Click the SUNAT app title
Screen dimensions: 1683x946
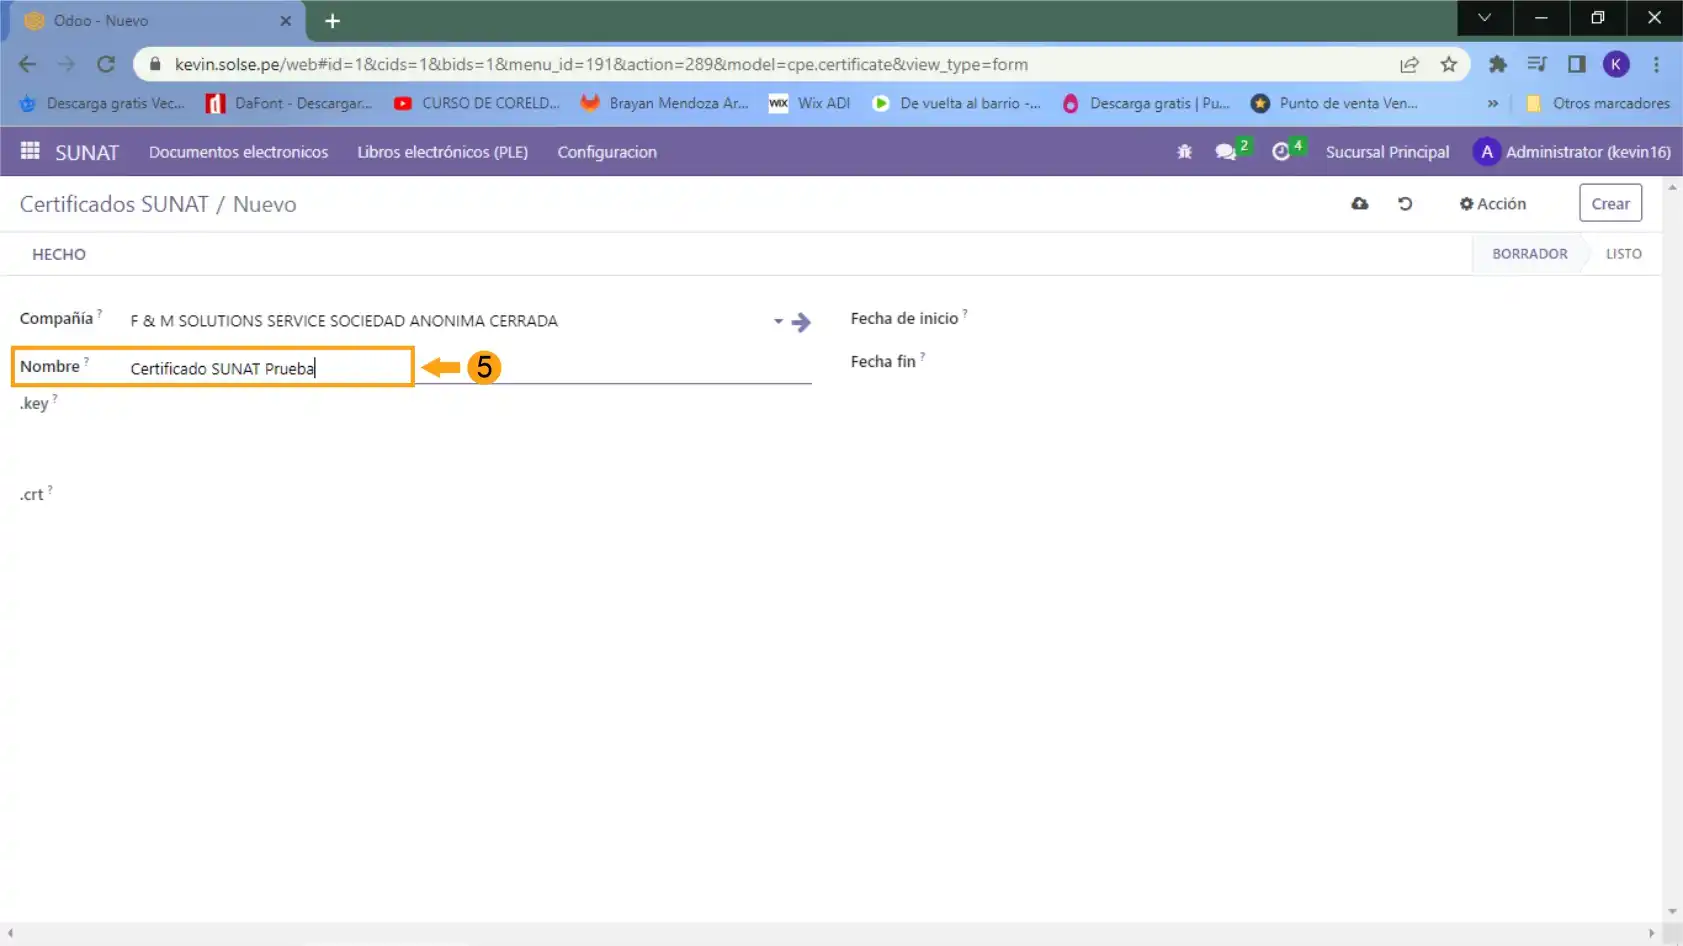tap(87, 152)
